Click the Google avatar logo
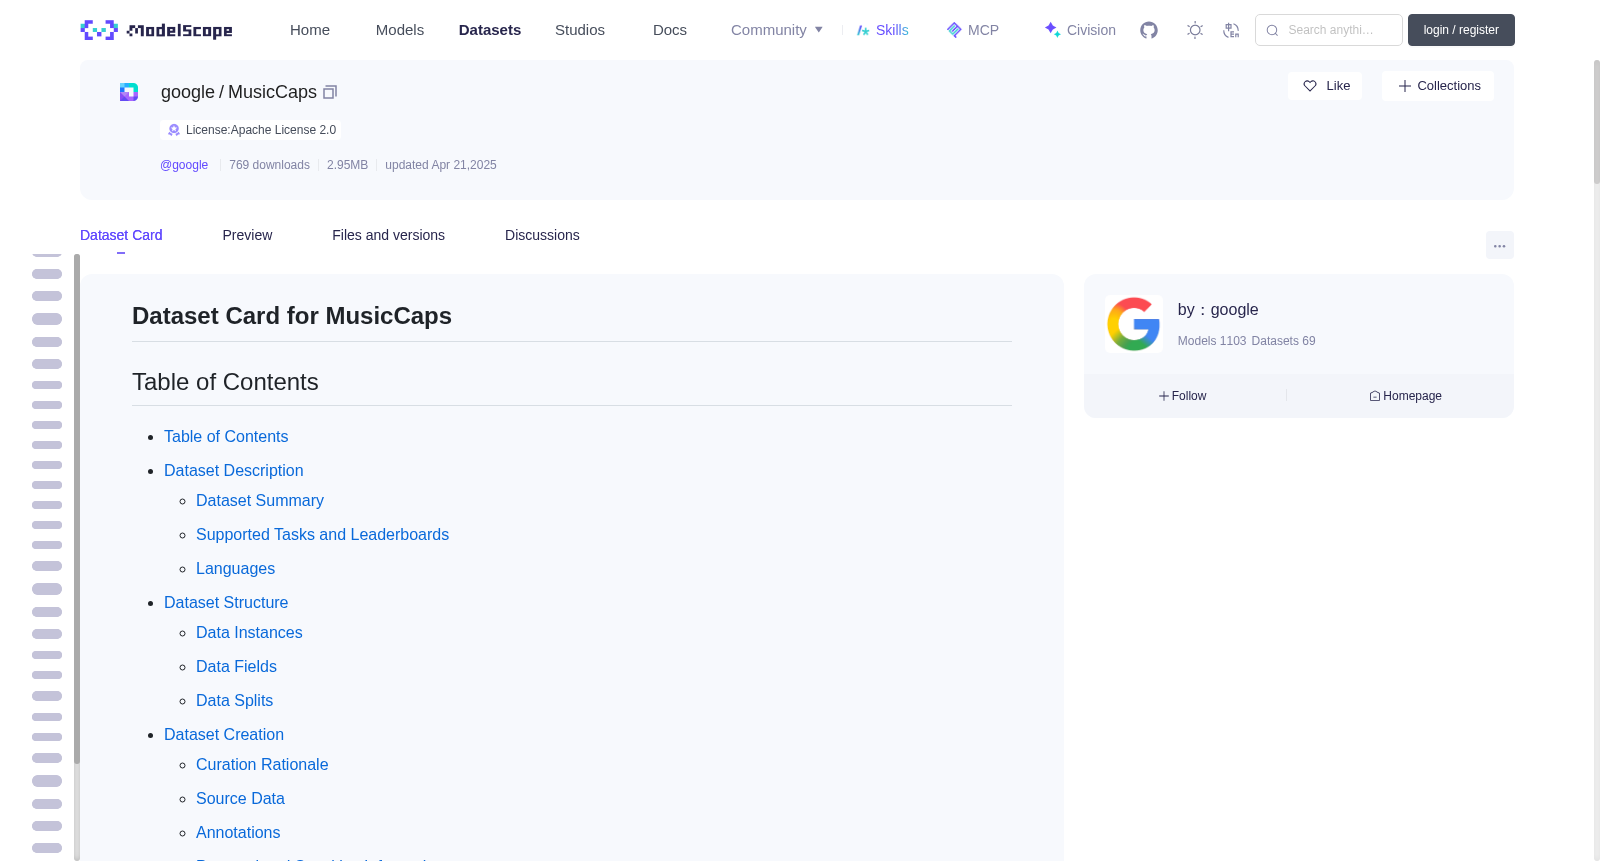Screen dimensions: 1600x861 point(1133,324)
